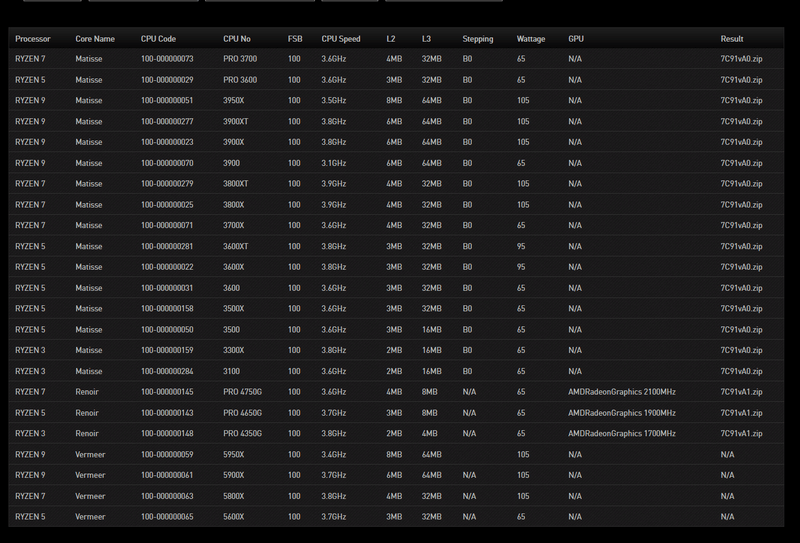The image size is (800, 543).
Task: Click the 3100 CPU number cell
Action: point(231,371)
